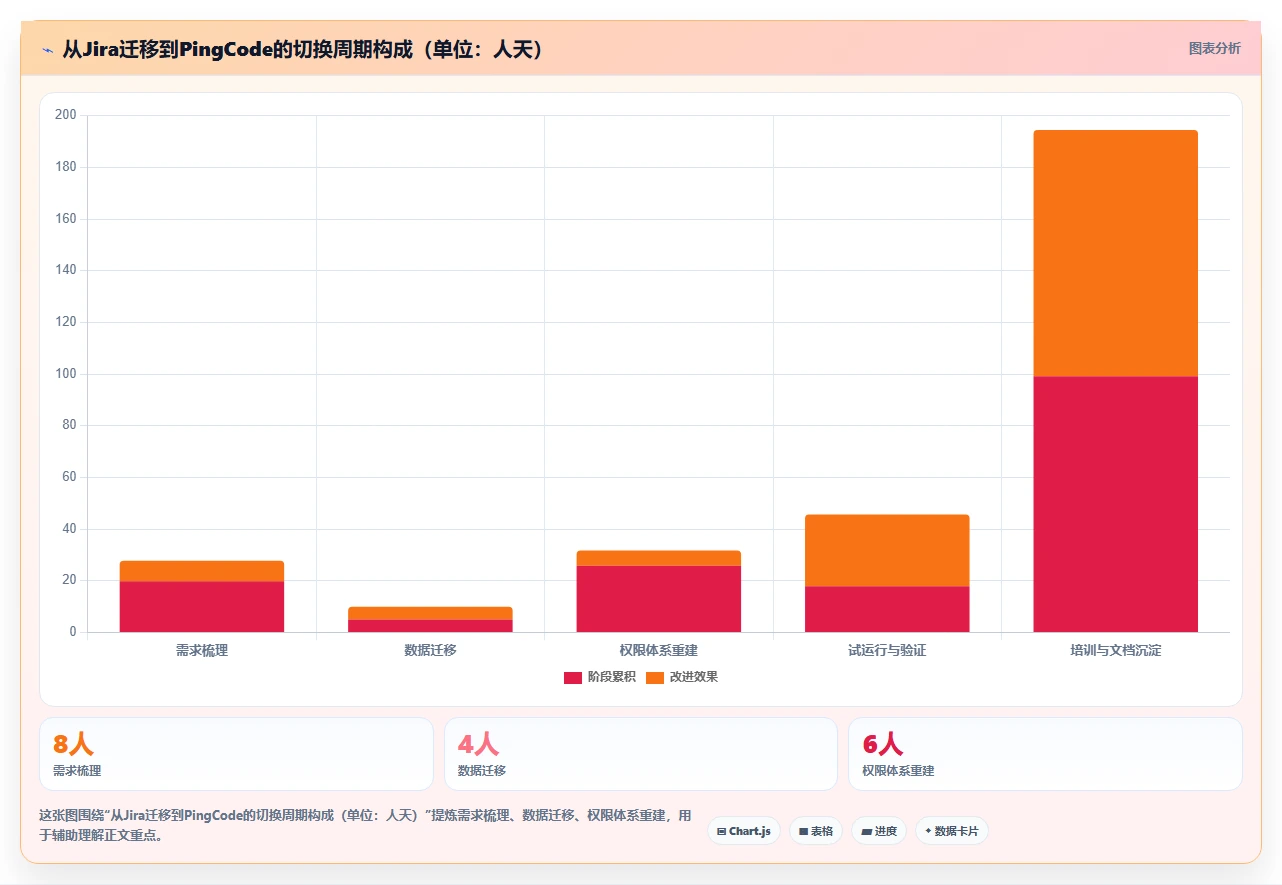Click the orange segment of the 权限体系重建 bar
Viewport: 1282px width, 885px height.
(x=659, y=558)
